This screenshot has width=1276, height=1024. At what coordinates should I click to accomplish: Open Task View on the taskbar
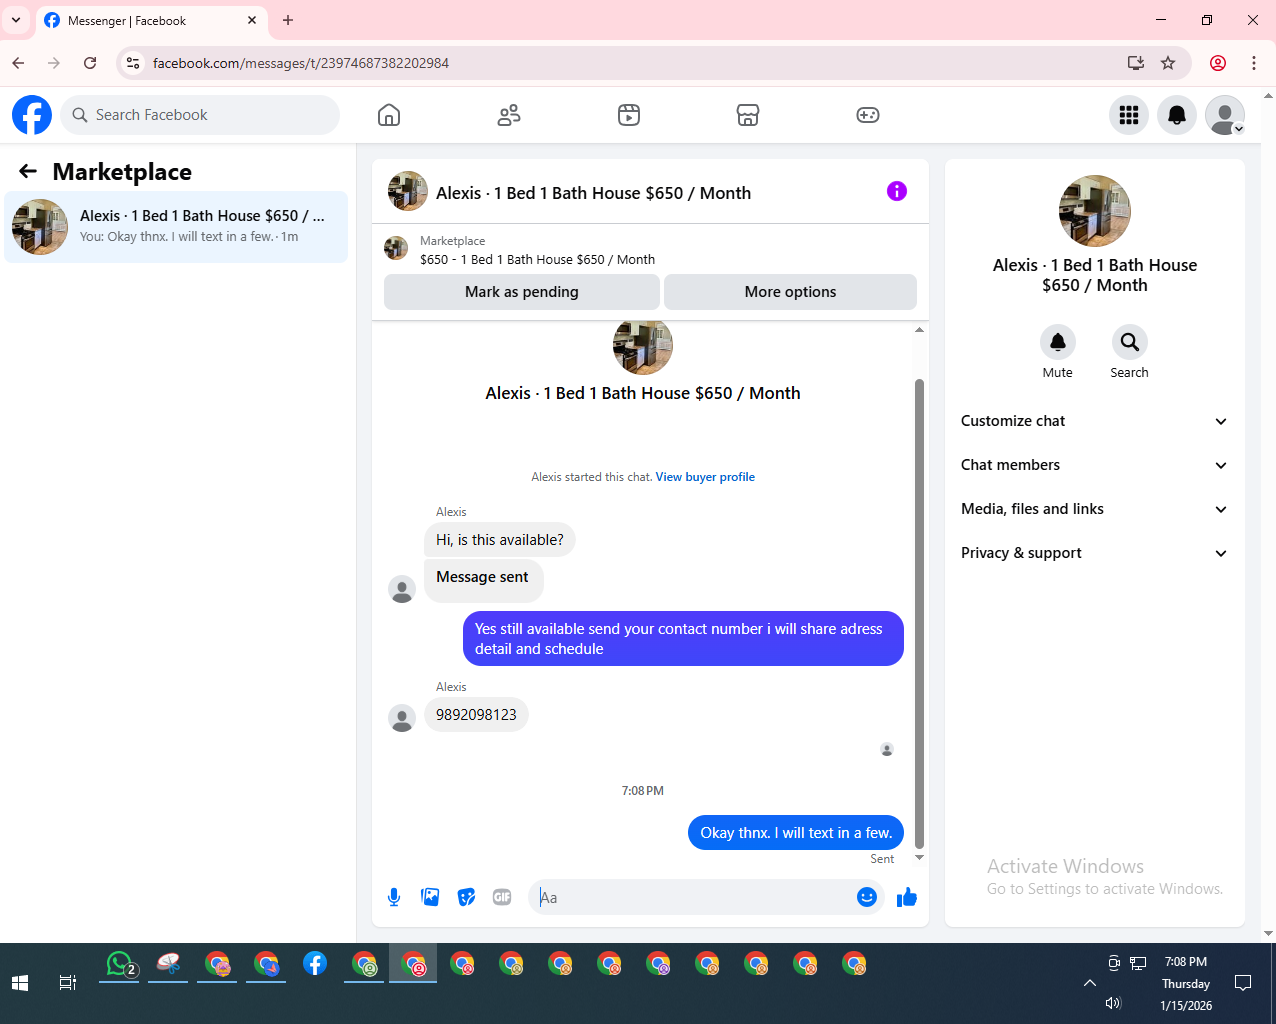pos(68,983)
